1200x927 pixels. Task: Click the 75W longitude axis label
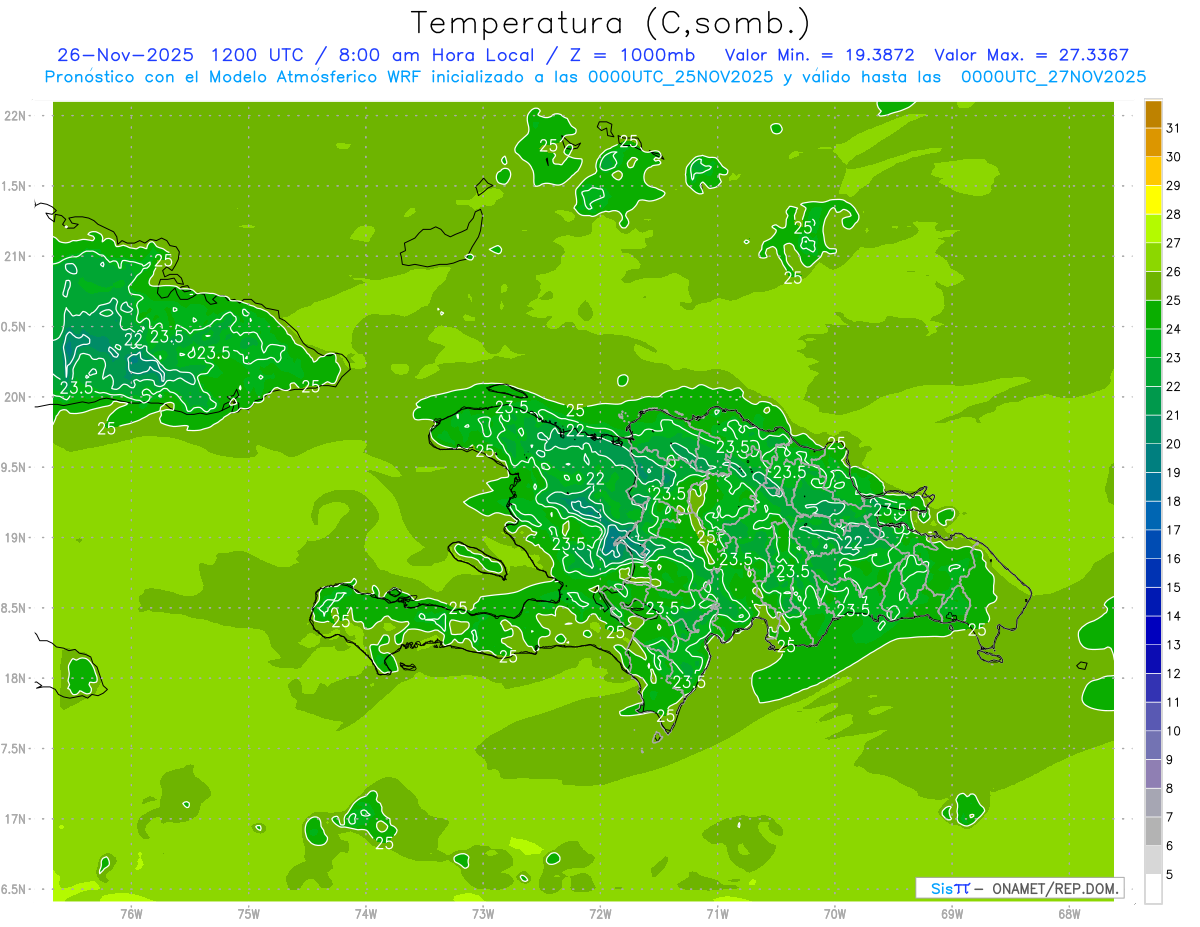pos(249,913)
